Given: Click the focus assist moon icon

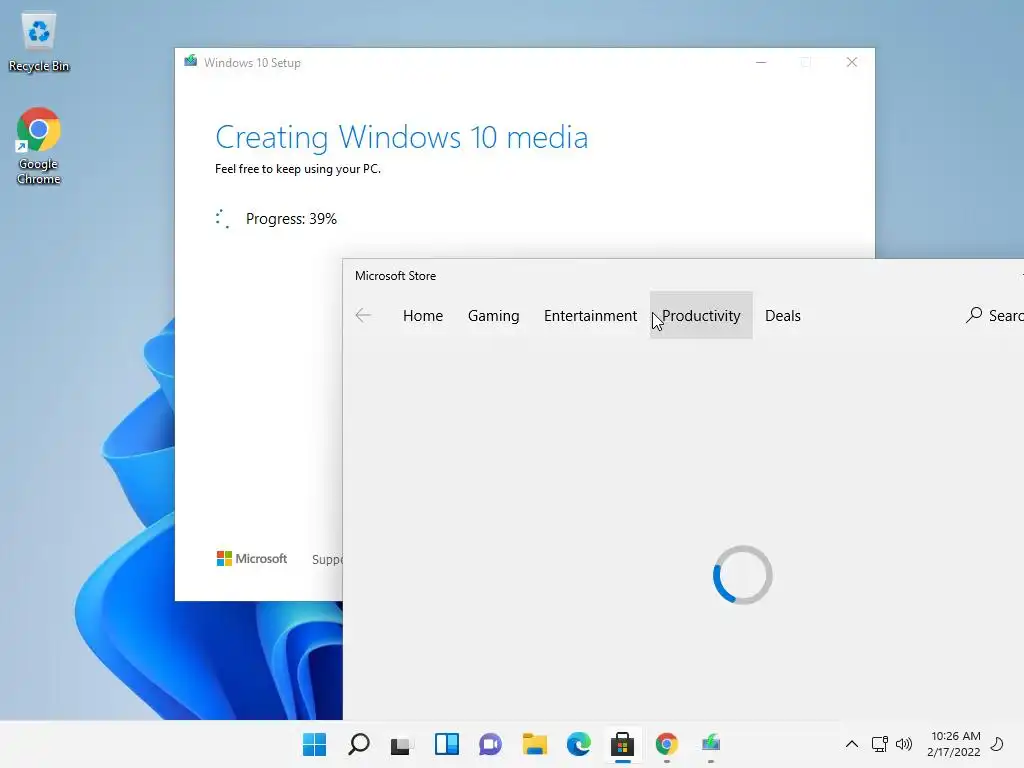Looking at the screenshot, I should click(x=997, y=744).
